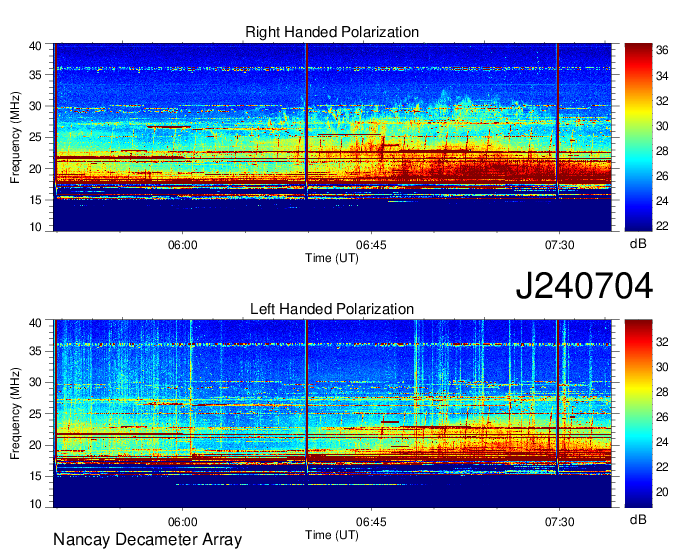Click 06:45 tick on Left Handed time axis

click(371, 521)
